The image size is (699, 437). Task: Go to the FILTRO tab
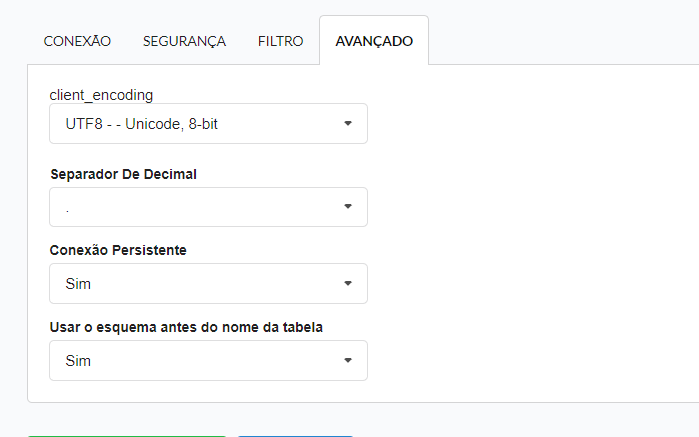(x=280, y=41)
